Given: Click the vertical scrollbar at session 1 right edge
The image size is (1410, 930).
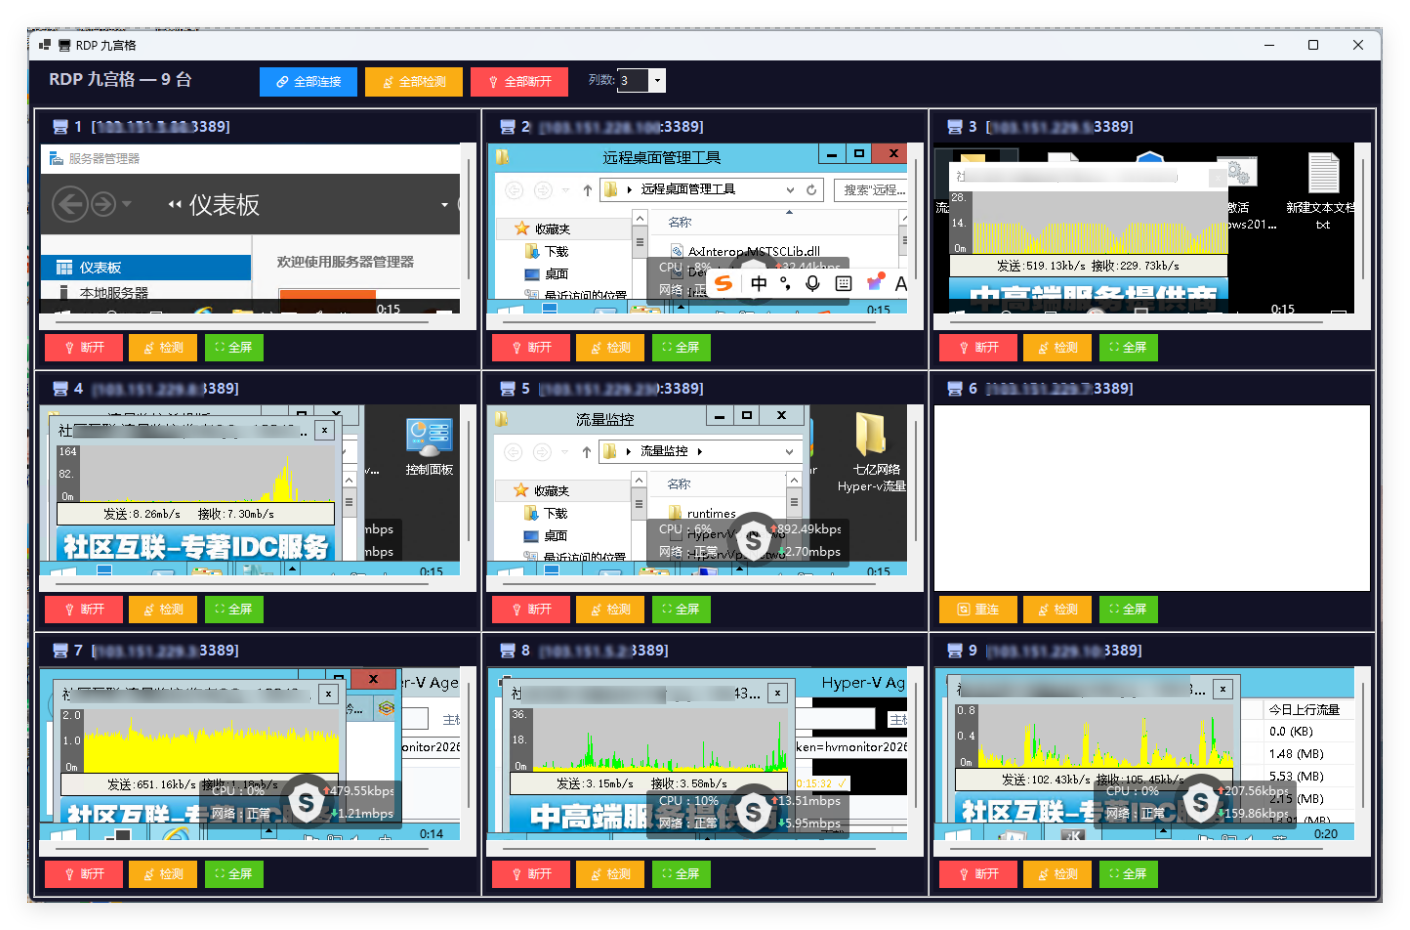Looking at the screenshot, I should pos(468,217).
